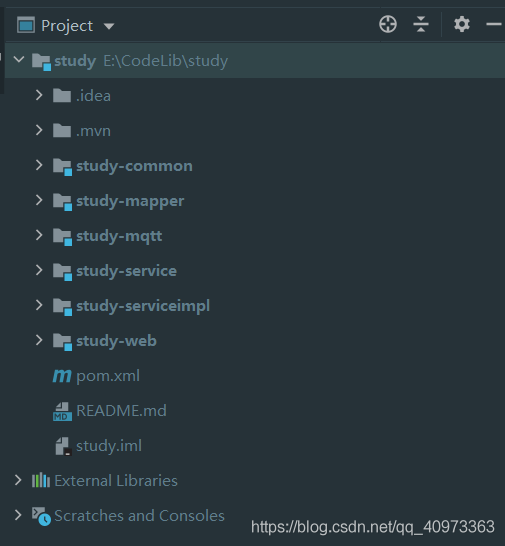Expand the study-mqtt module chevron
This screenshot has height=546, width=505.
(39, 235)
